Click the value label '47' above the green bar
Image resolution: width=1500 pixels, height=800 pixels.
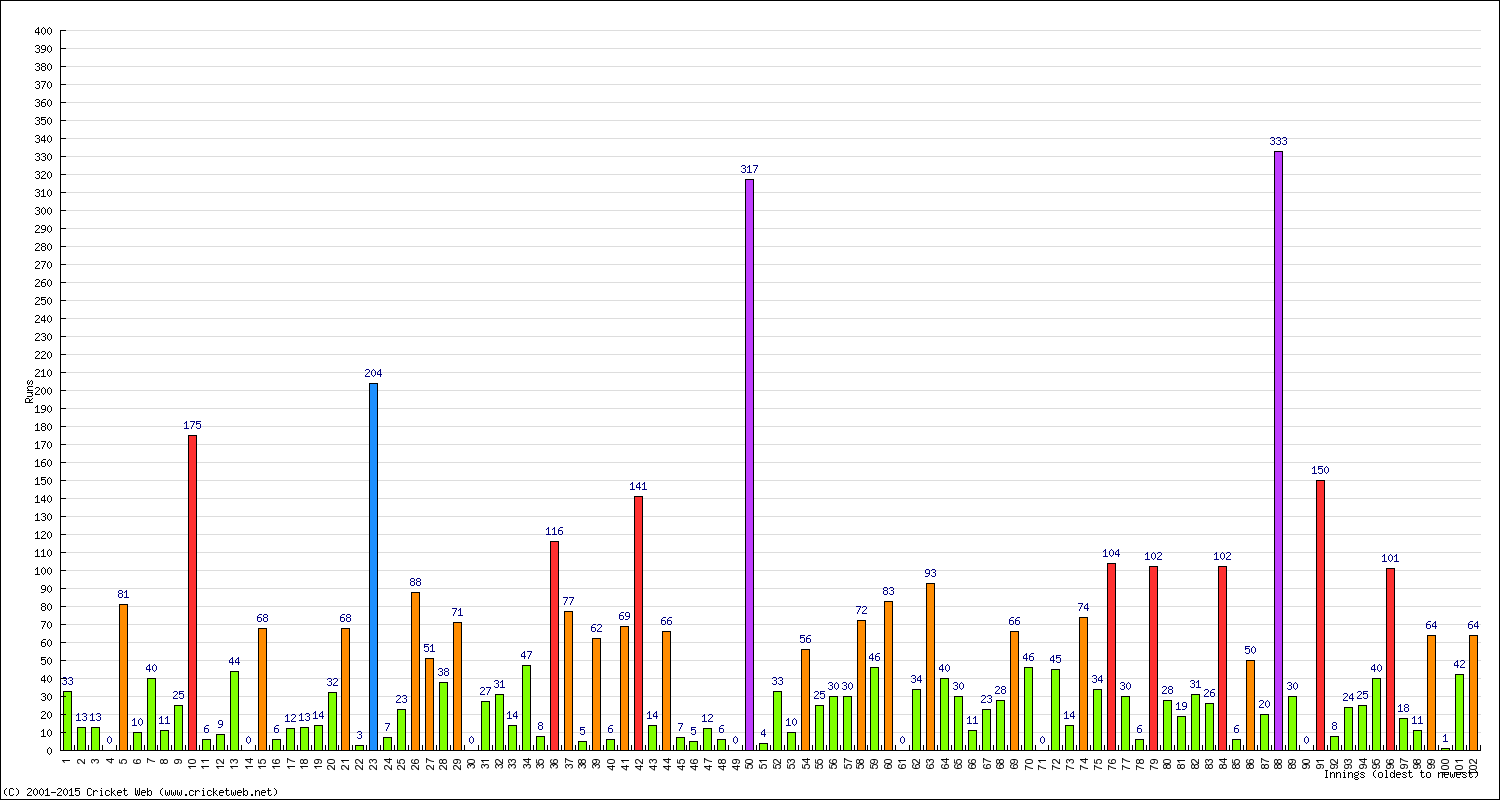(x=526, y=655)
